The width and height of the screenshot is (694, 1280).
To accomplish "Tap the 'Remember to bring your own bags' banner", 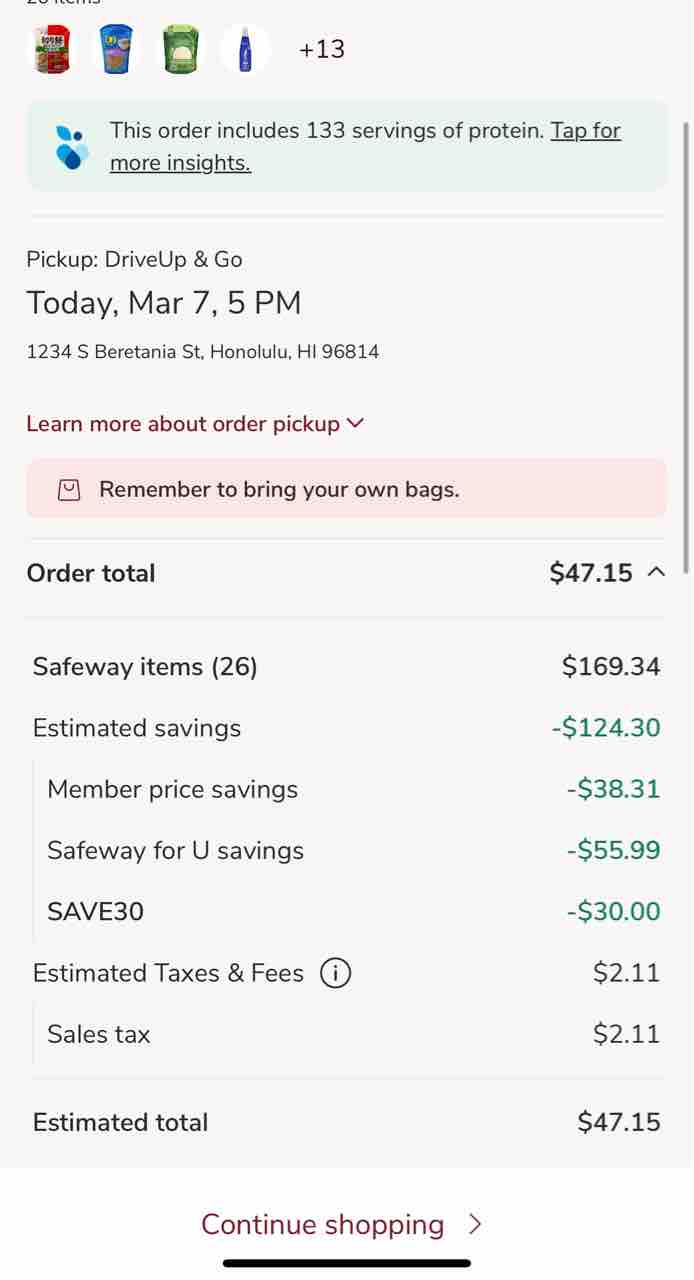I will pos(346,490).
